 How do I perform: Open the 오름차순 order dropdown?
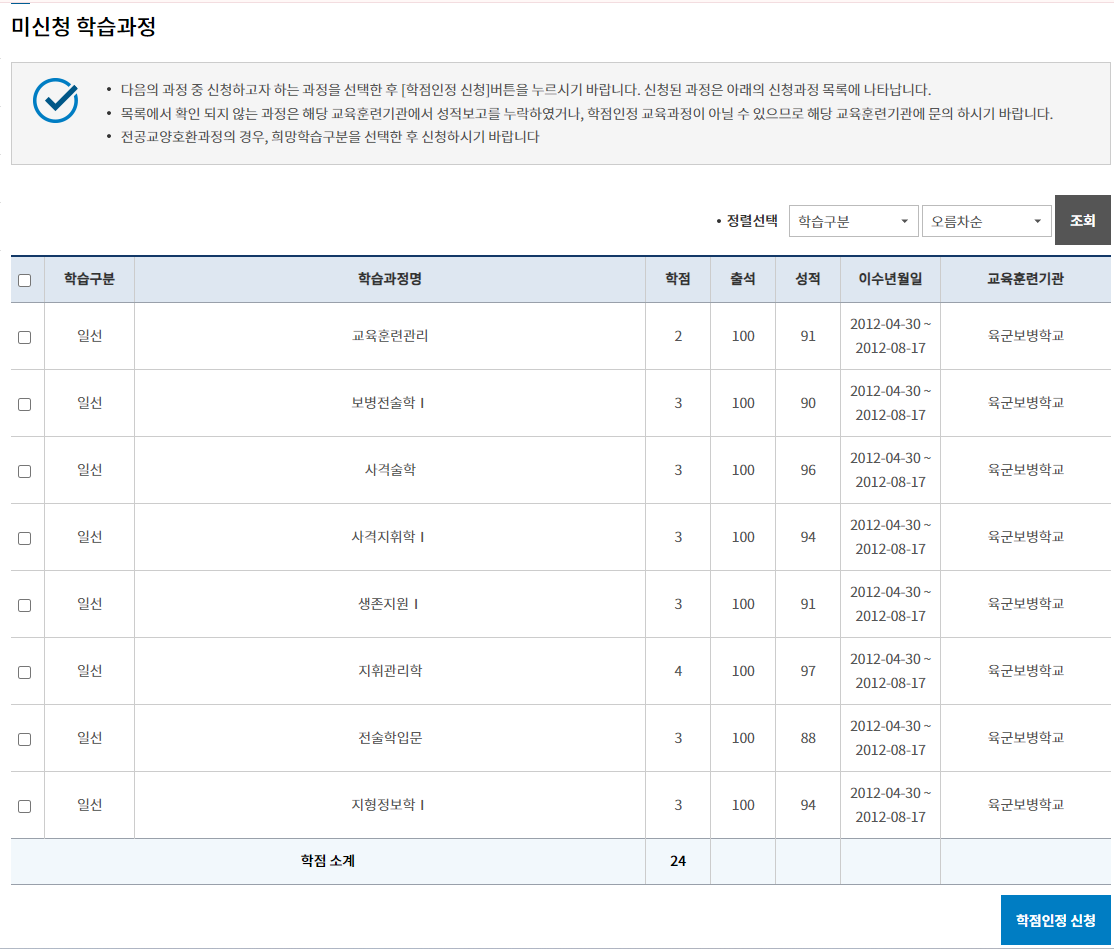[x=986, y=221]
